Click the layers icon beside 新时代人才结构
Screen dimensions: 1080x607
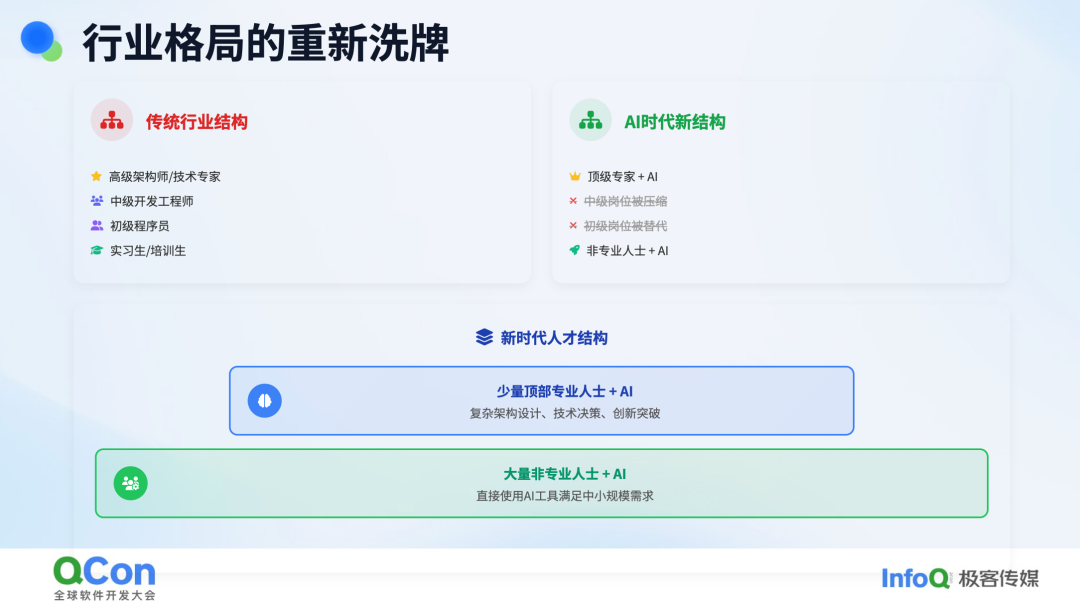pyautogui.click(x=484, y=337)
